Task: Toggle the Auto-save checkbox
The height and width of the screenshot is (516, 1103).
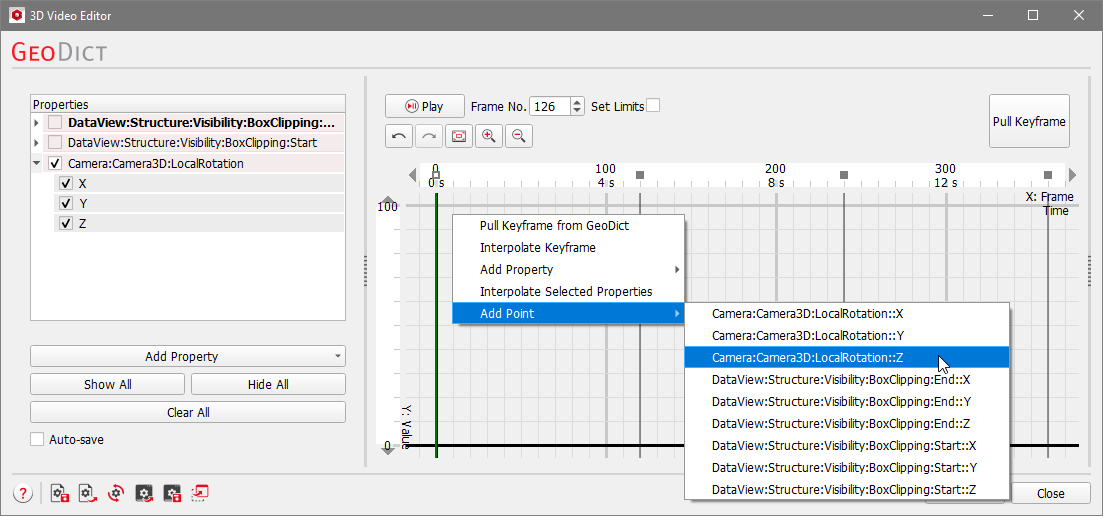Action: coord(38,439)
